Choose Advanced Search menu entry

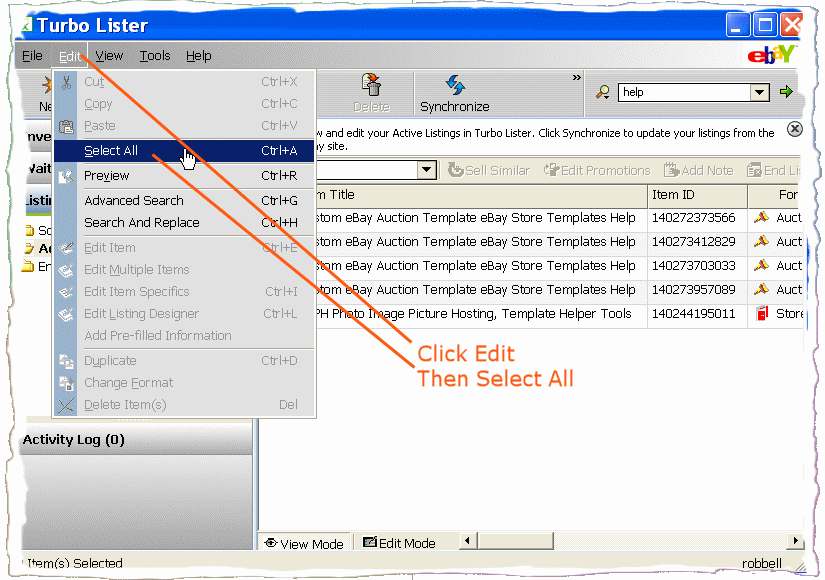tap(184, 201)
